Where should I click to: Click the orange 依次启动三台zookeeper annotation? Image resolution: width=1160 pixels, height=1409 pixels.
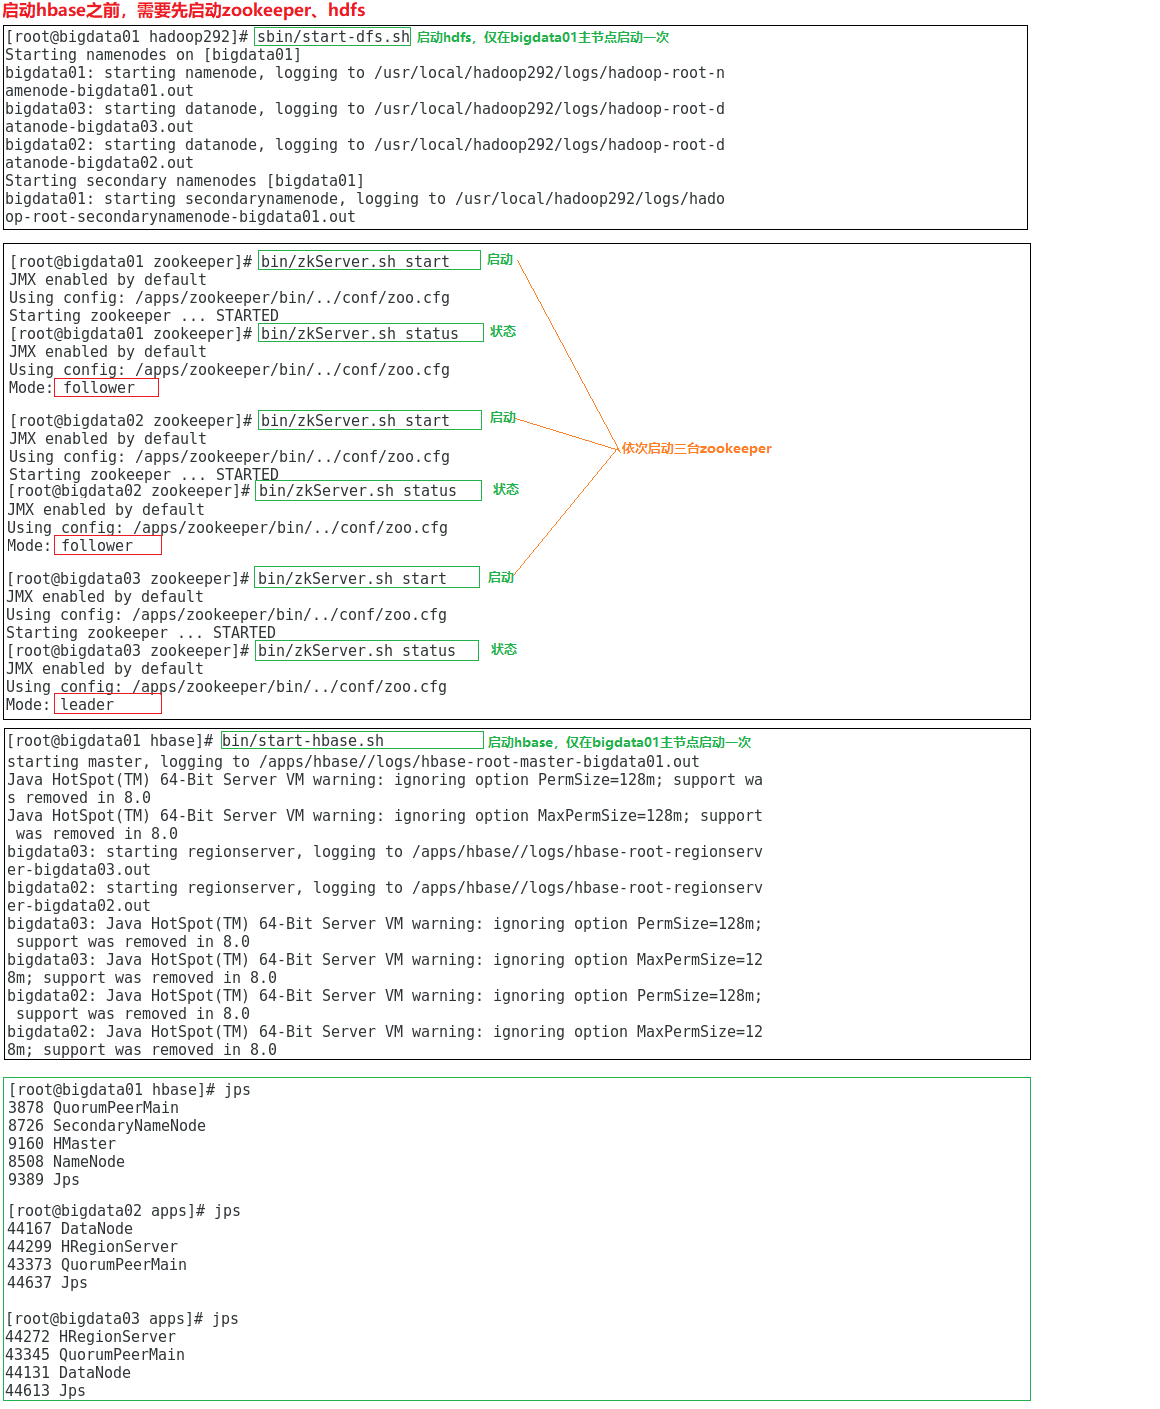coord(696,448)
